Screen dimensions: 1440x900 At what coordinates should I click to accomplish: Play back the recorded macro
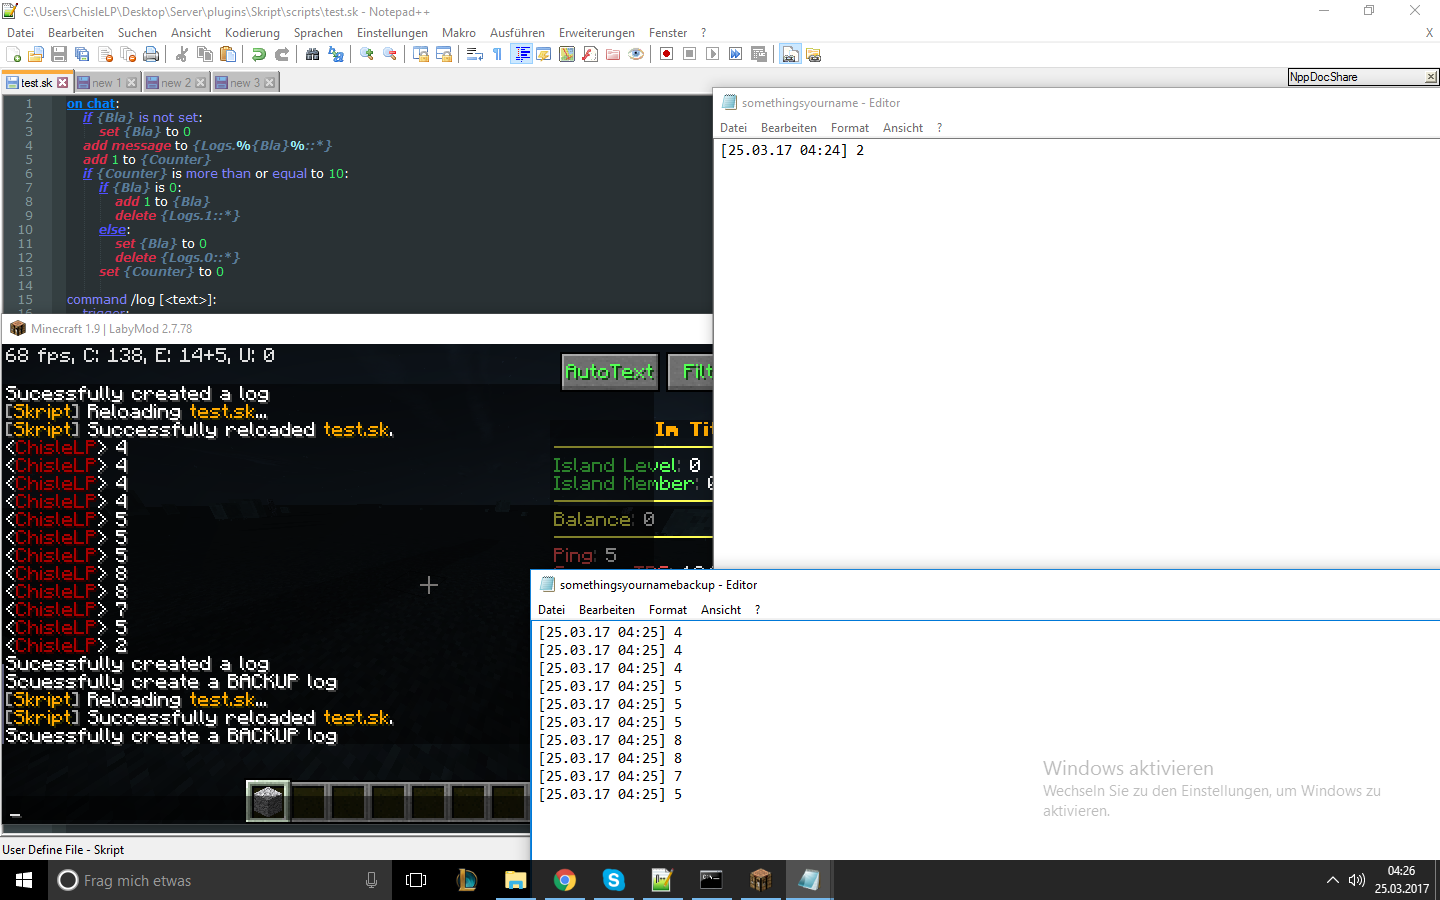[713, 54]
